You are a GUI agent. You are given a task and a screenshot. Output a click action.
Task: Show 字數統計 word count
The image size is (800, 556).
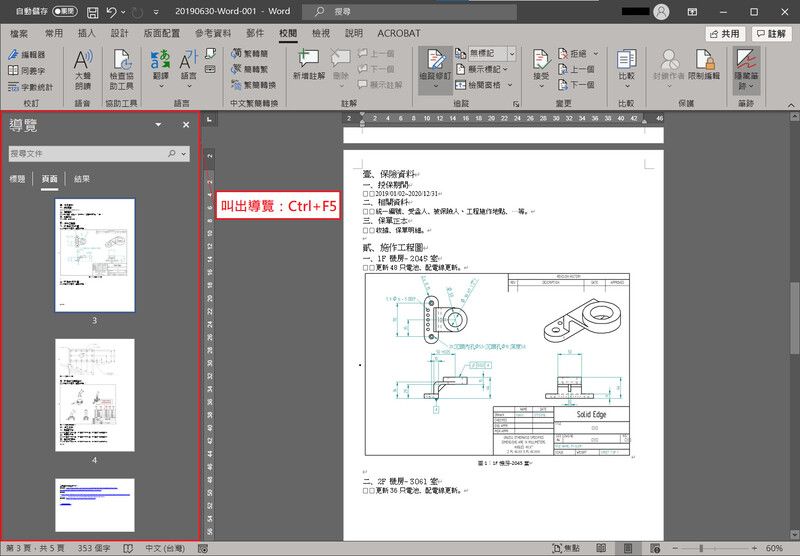click(31, 87)
